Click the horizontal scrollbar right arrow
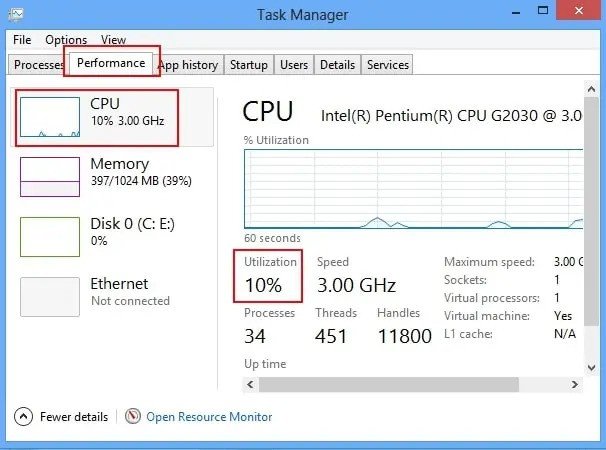This screenshot has width=606, height=450. point(577,384)
